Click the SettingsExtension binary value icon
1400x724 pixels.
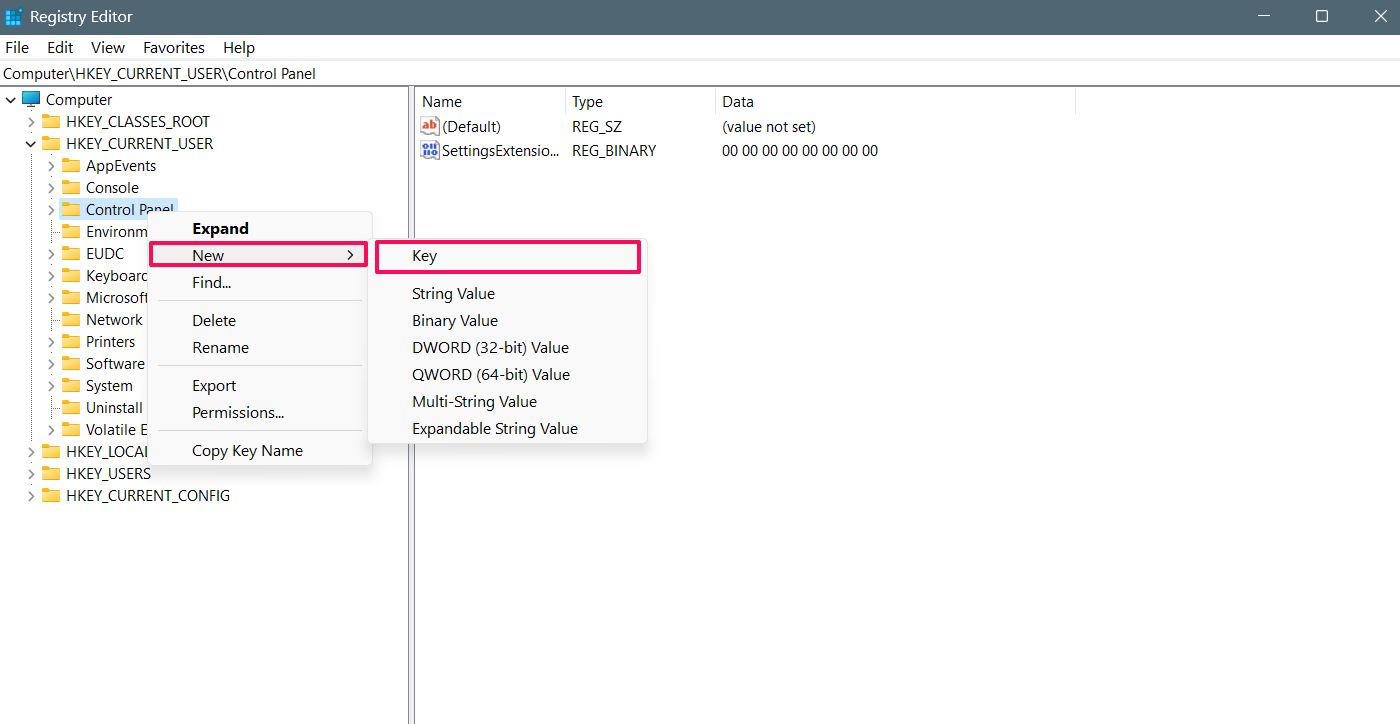pyautogui.click(x=430, y=151)
